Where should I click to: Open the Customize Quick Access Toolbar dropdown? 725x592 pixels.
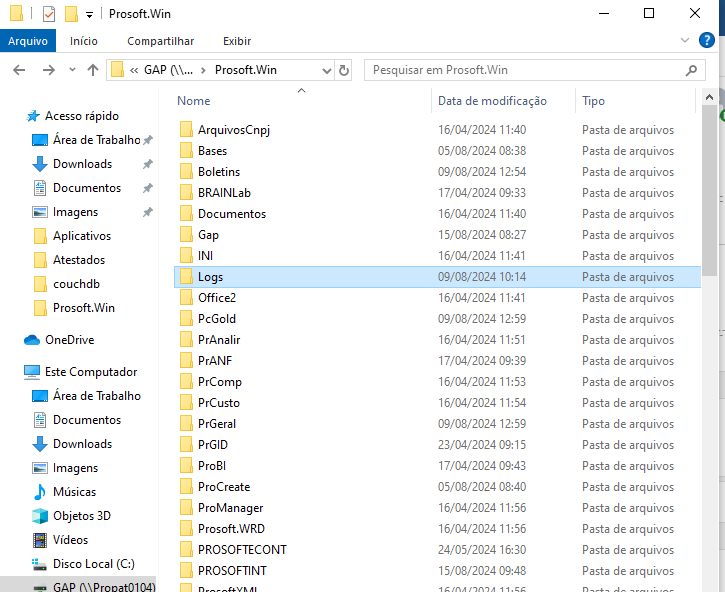coord(89,15)
